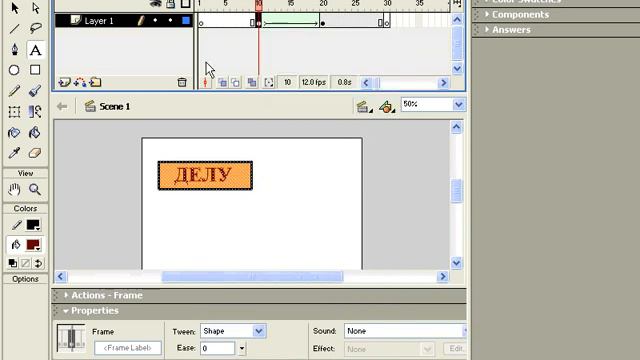
Task: Toggle Layer 1 outline color square
Action: [186, 20]
